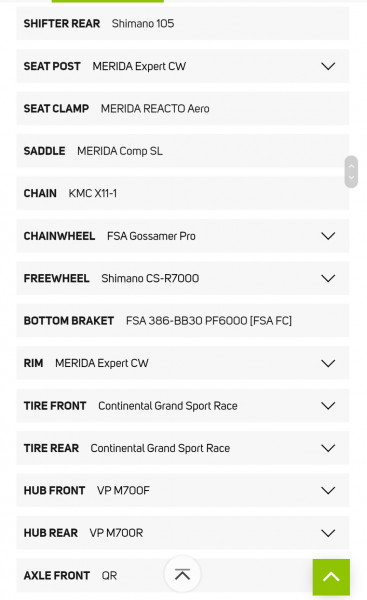367x600 pixels.
Task: Select the AXLE FRONT QR row
Action: click(183, 576)
